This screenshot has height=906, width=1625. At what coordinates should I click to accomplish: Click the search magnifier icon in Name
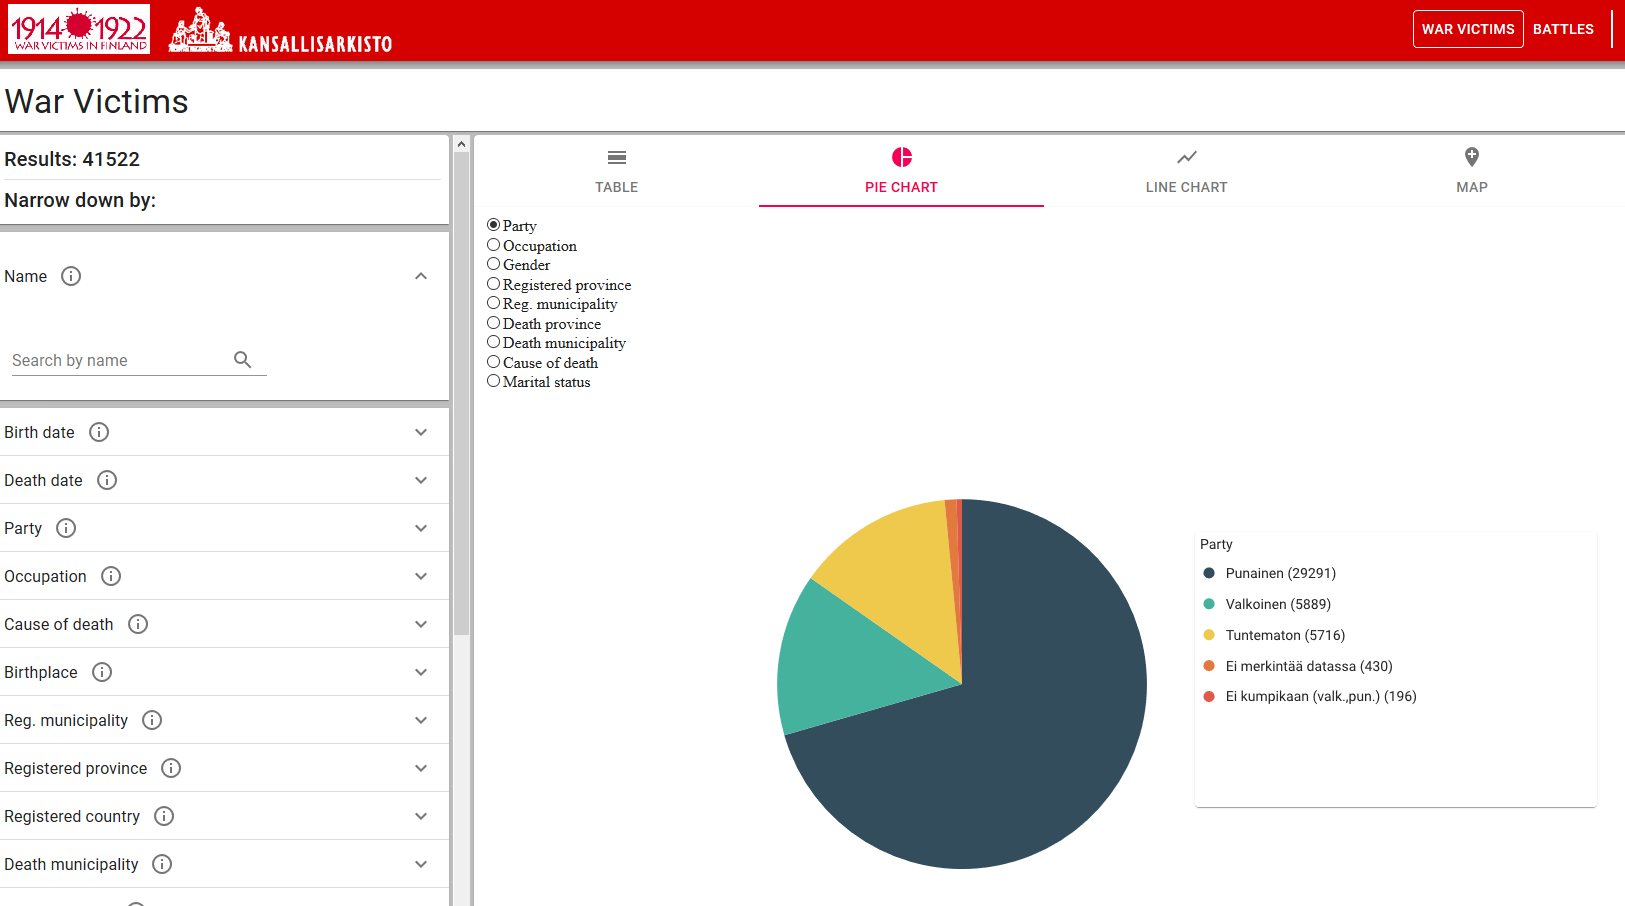tap(242, 359)
